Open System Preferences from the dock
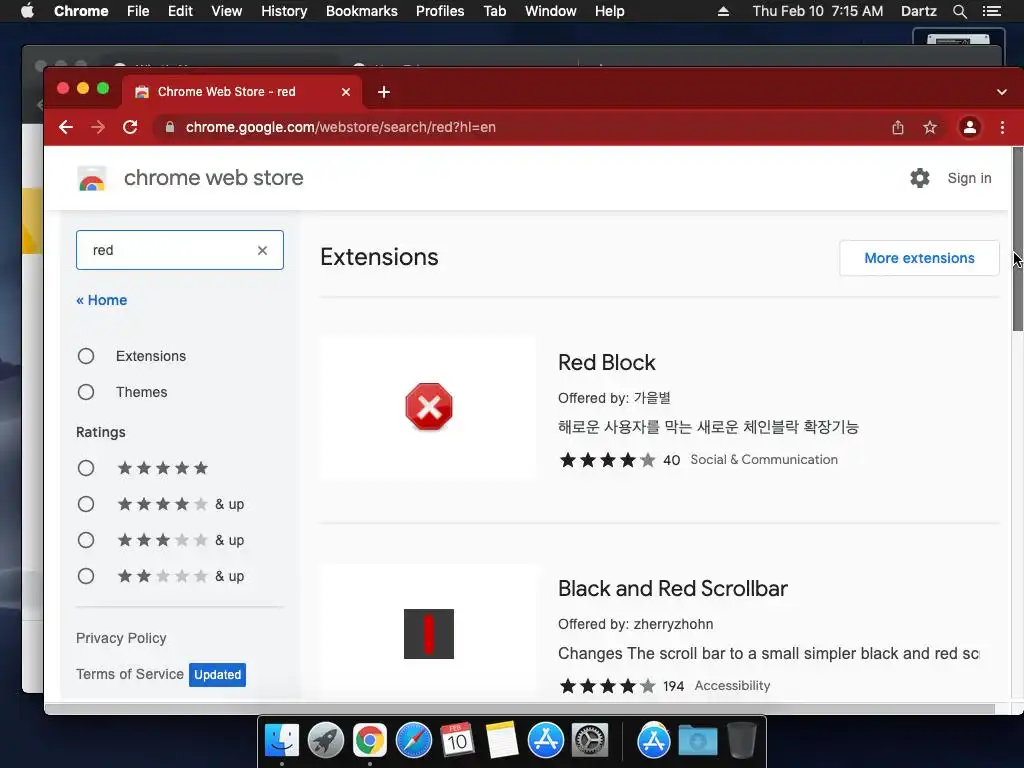 (590, 741)
